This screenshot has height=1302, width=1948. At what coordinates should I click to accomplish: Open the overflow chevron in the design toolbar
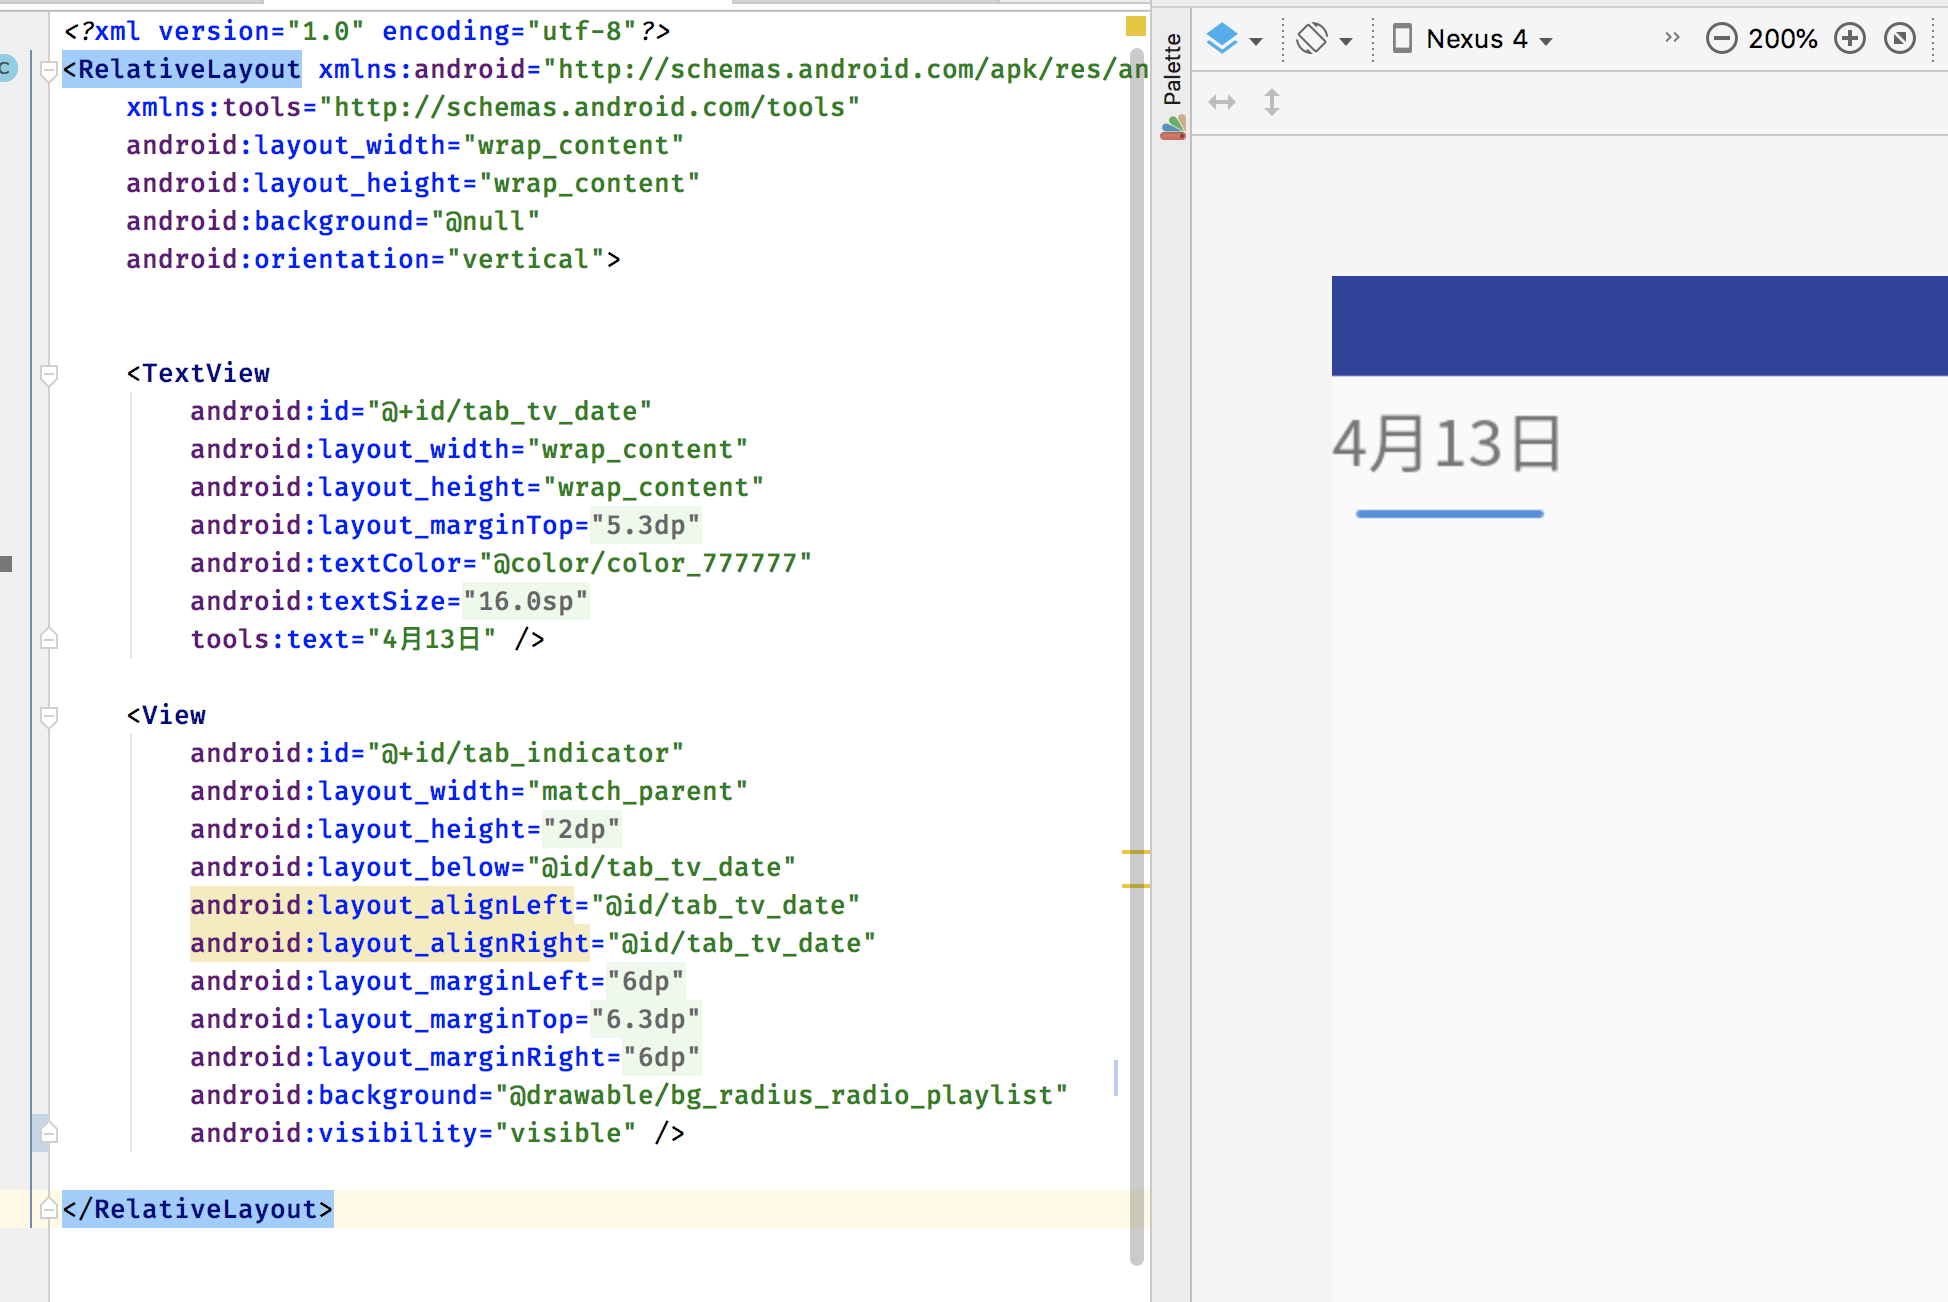tap(1671, 36)
